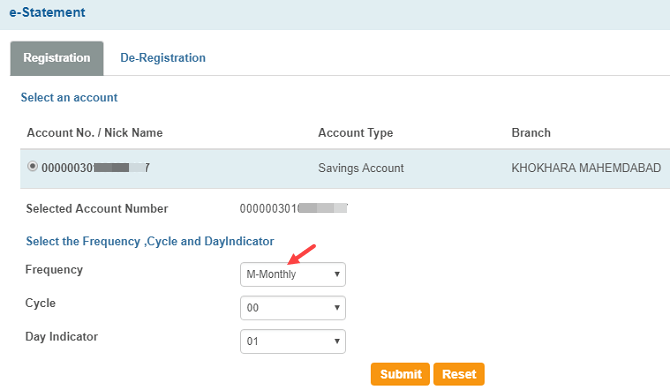Click the e-Statement page heading
The image size is (670, 390).
click(x=47, y=12)
